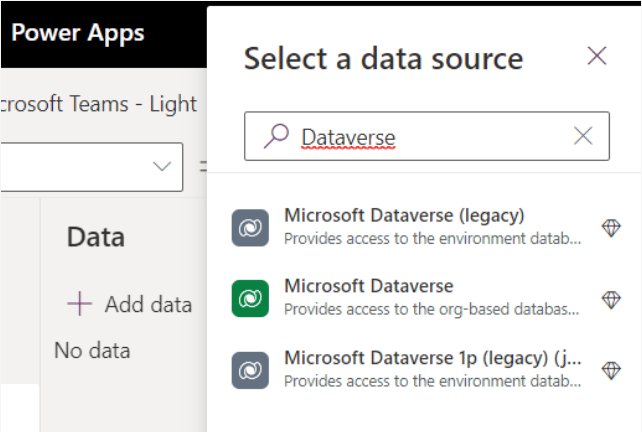Viewport: 642px width, 432px height.
Task: Choose Microsoft Dataverse 1p (legacy) title
Action: 433,358
